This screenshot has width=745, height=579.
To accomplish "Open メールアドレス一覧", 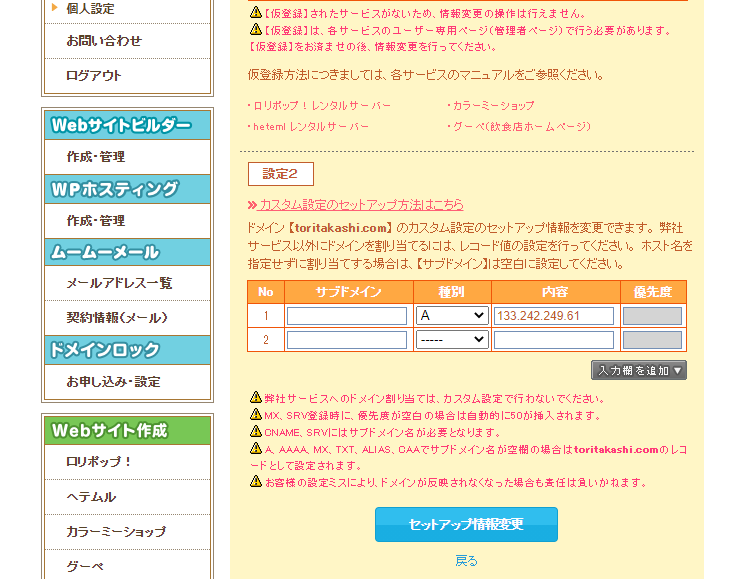I will tap(119, 283).
